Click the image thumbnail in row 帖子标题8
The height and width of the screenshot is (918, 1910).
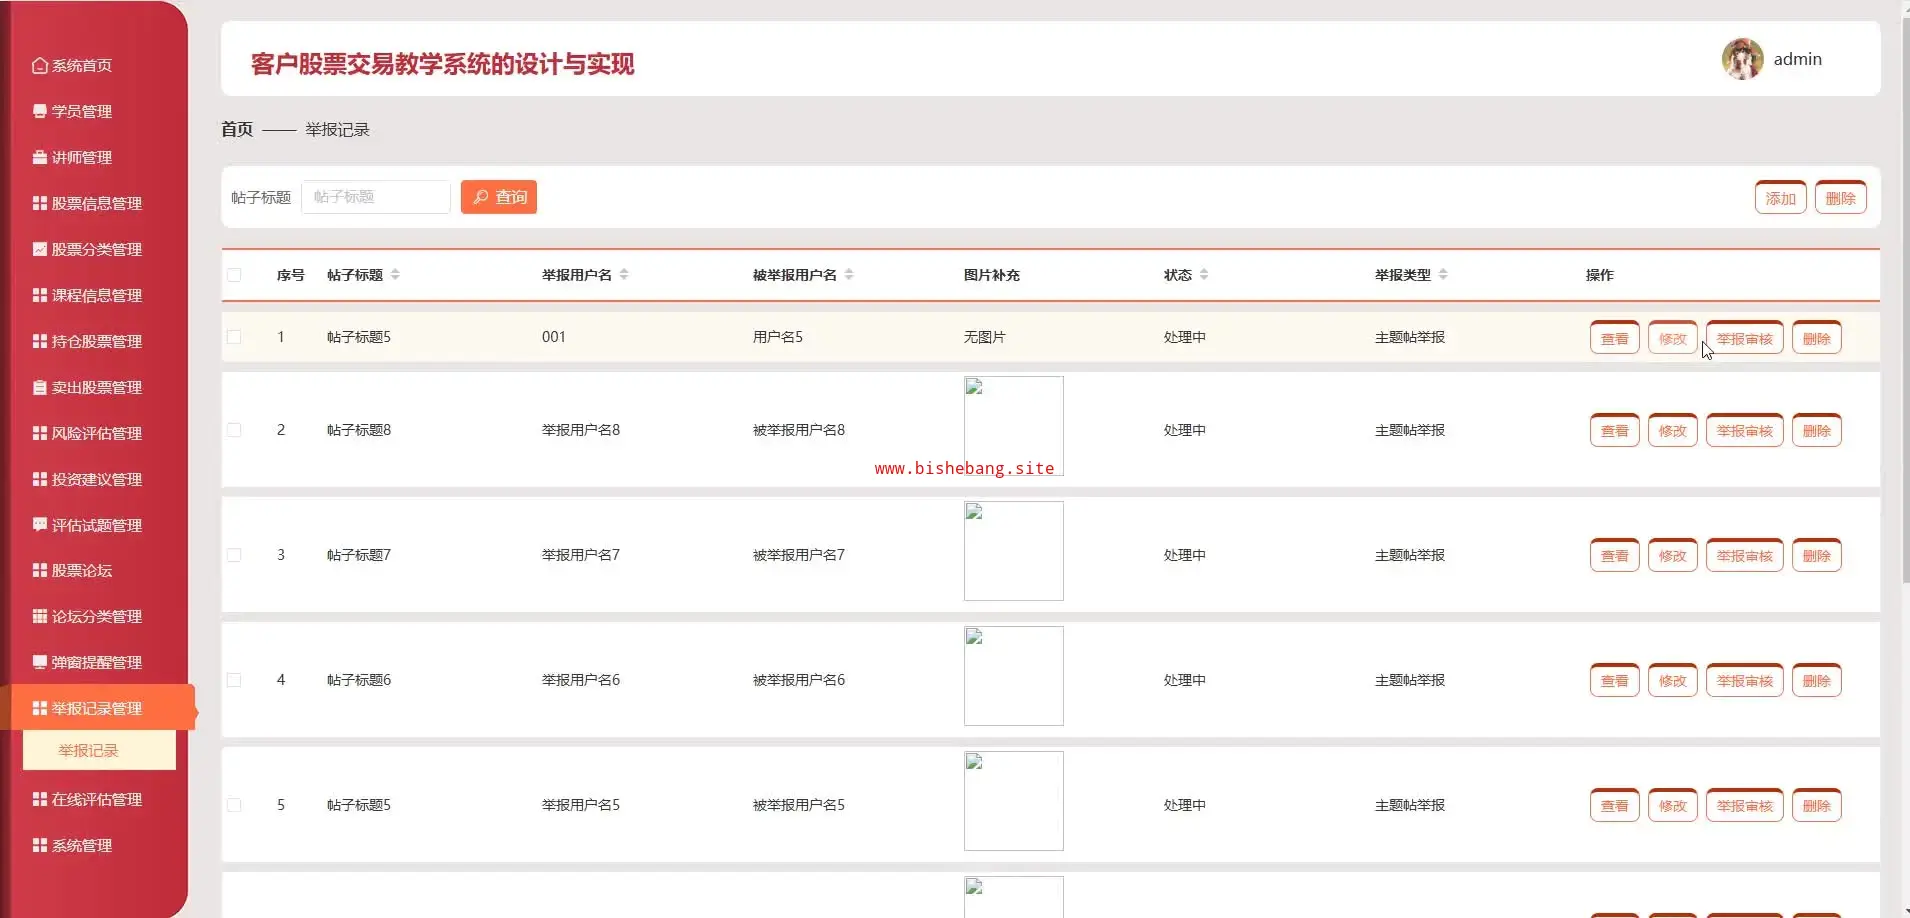[1013, 426]
